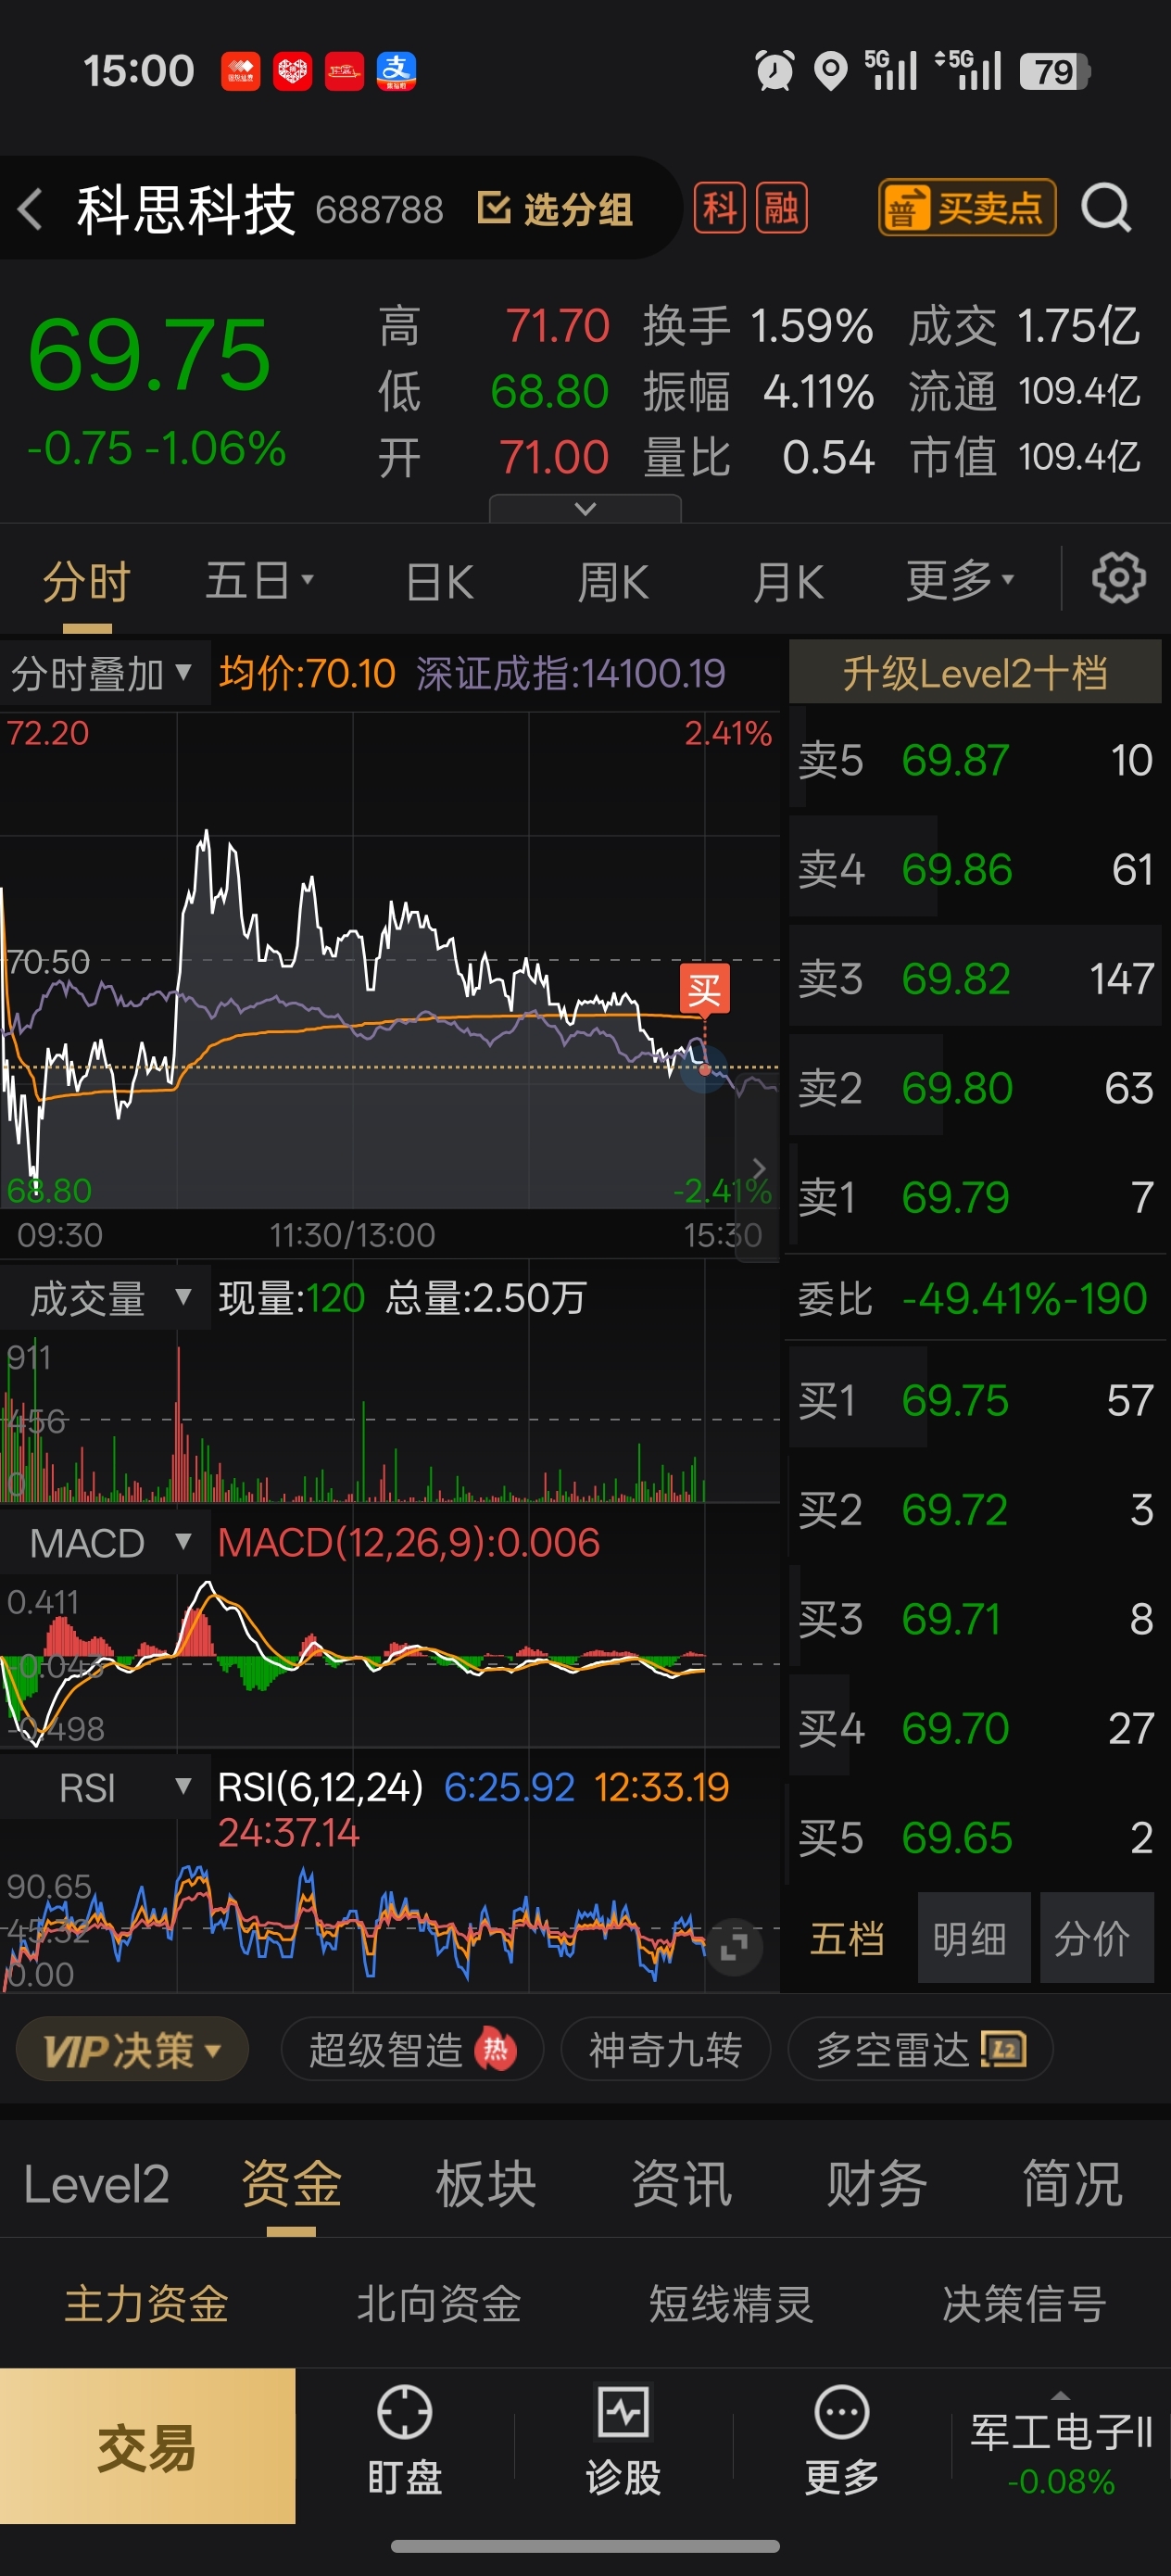Screen dimensions: 1171x2576
Task: Switch to the 资讯 tab
Action: pos(682,2184)
